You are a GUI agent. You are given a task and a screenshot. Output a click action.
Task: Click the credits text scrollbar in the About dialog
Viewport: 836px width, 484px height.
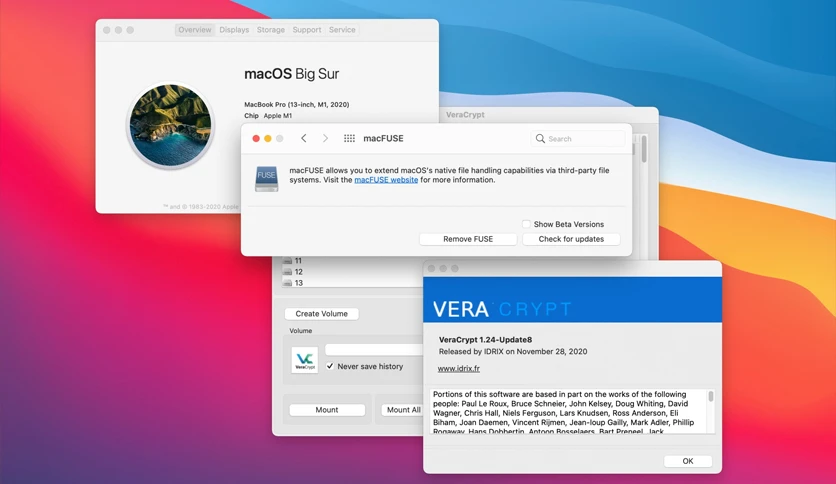point(711,397)
